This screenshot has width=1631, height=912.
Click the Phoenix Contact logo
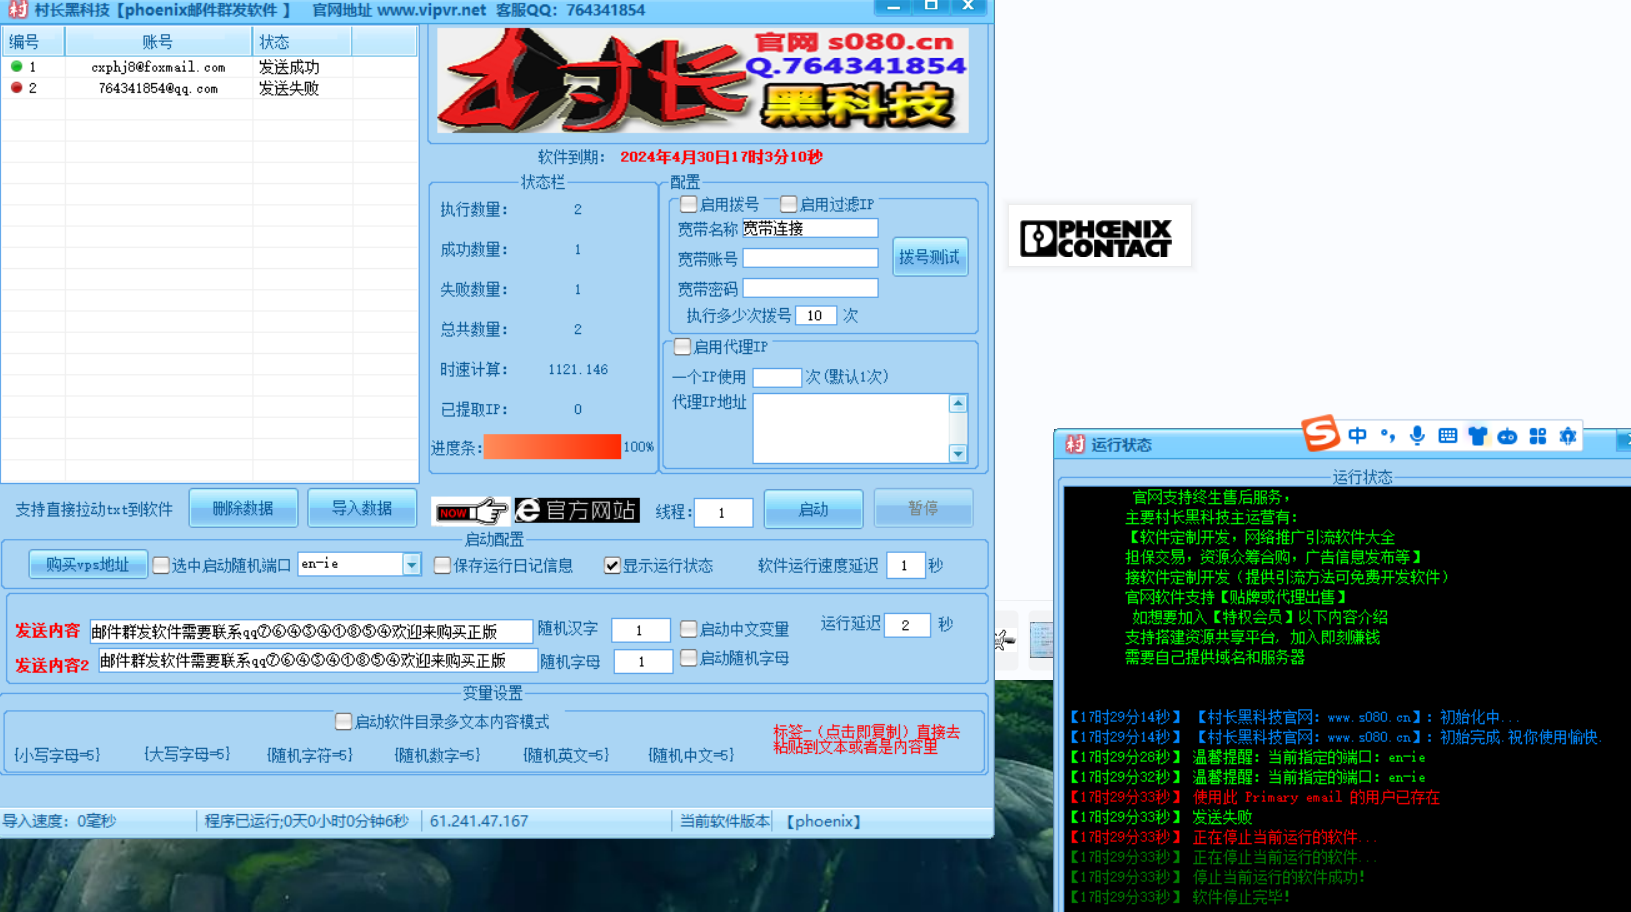tap(1099, 236)
